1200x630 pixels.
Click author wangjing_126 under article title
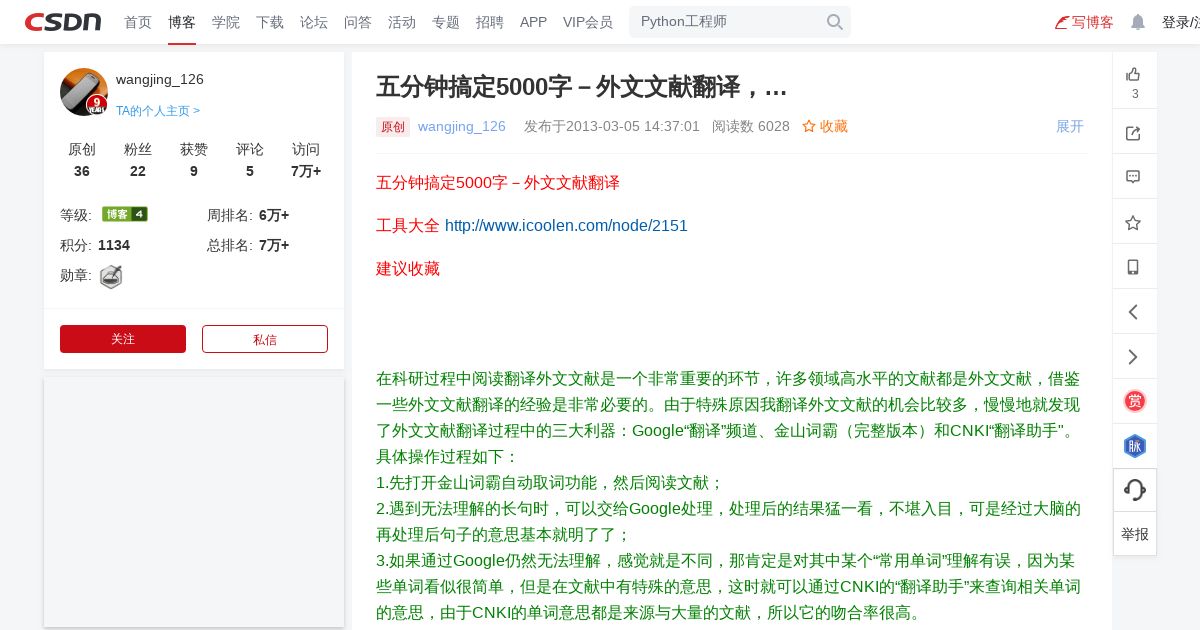462,126
